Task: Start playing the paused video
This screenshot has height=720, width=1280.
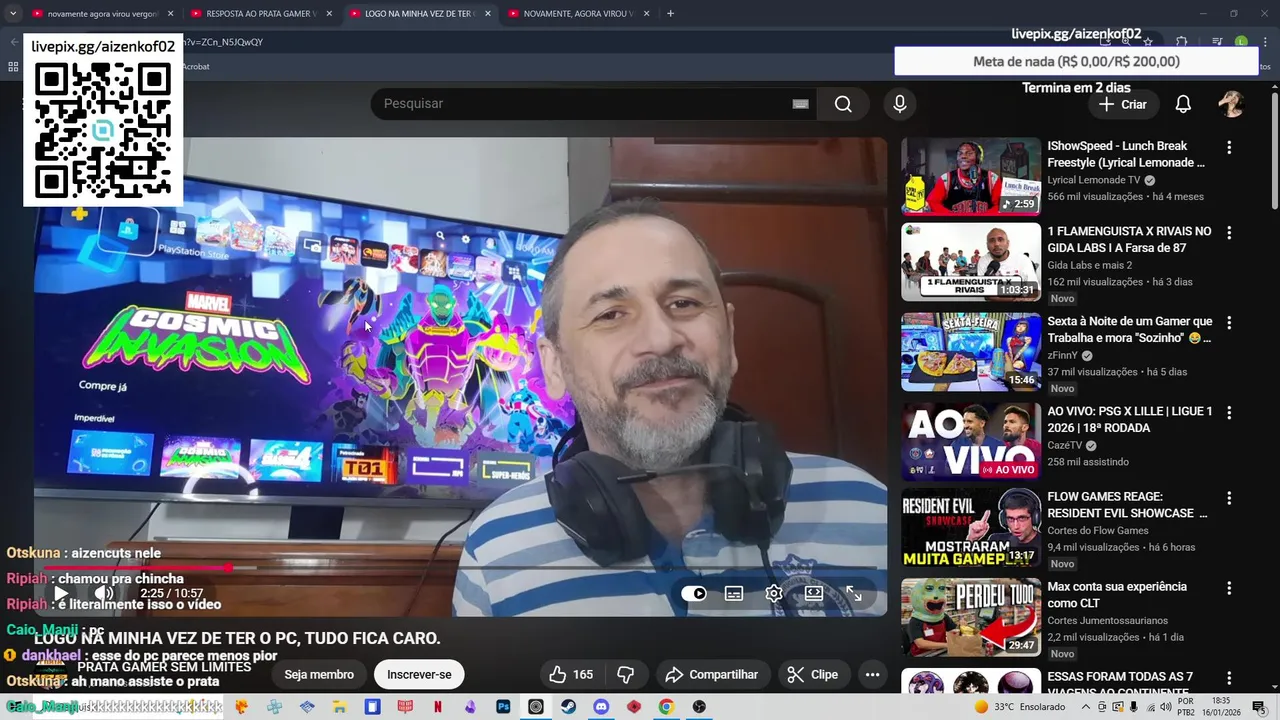Action: pyautogui.click(x=61, y=593)
